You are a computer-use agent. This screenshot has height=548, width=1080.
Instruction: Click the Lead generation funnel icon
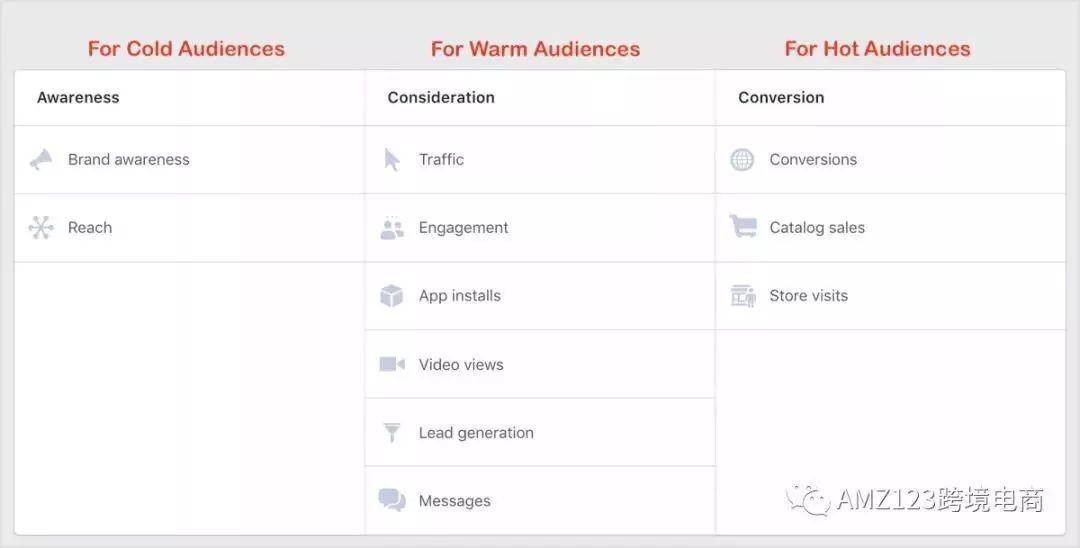click(x=392, y=433)
